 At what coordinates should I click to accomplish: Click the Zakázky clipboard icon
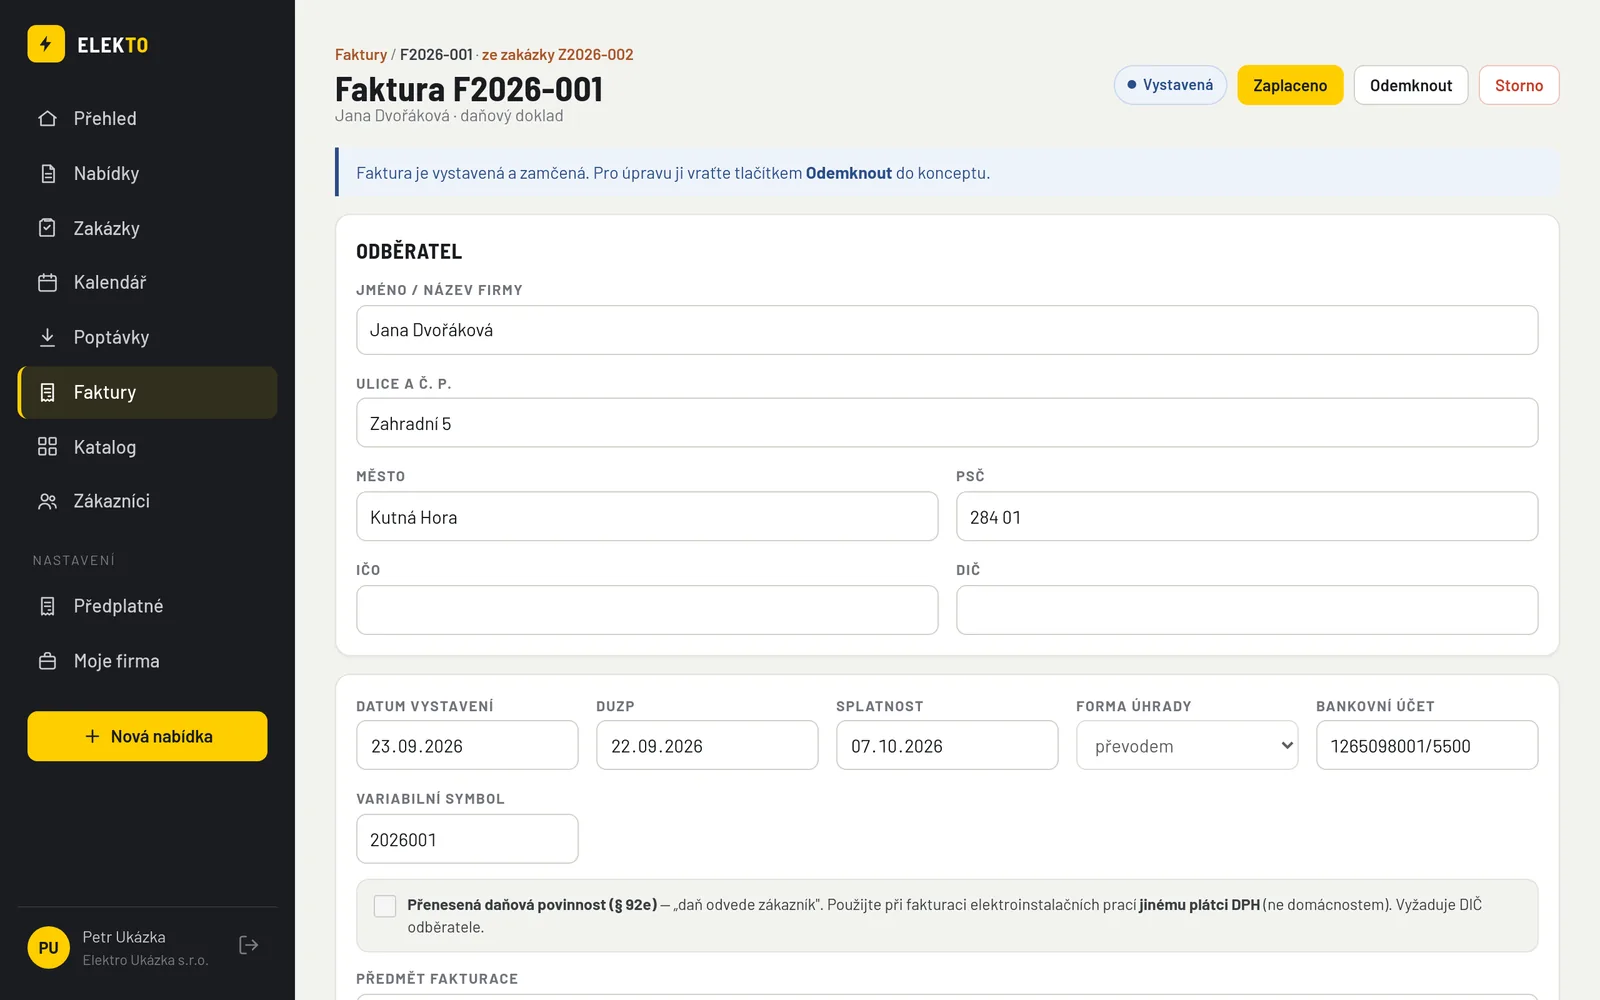(47, 228)
